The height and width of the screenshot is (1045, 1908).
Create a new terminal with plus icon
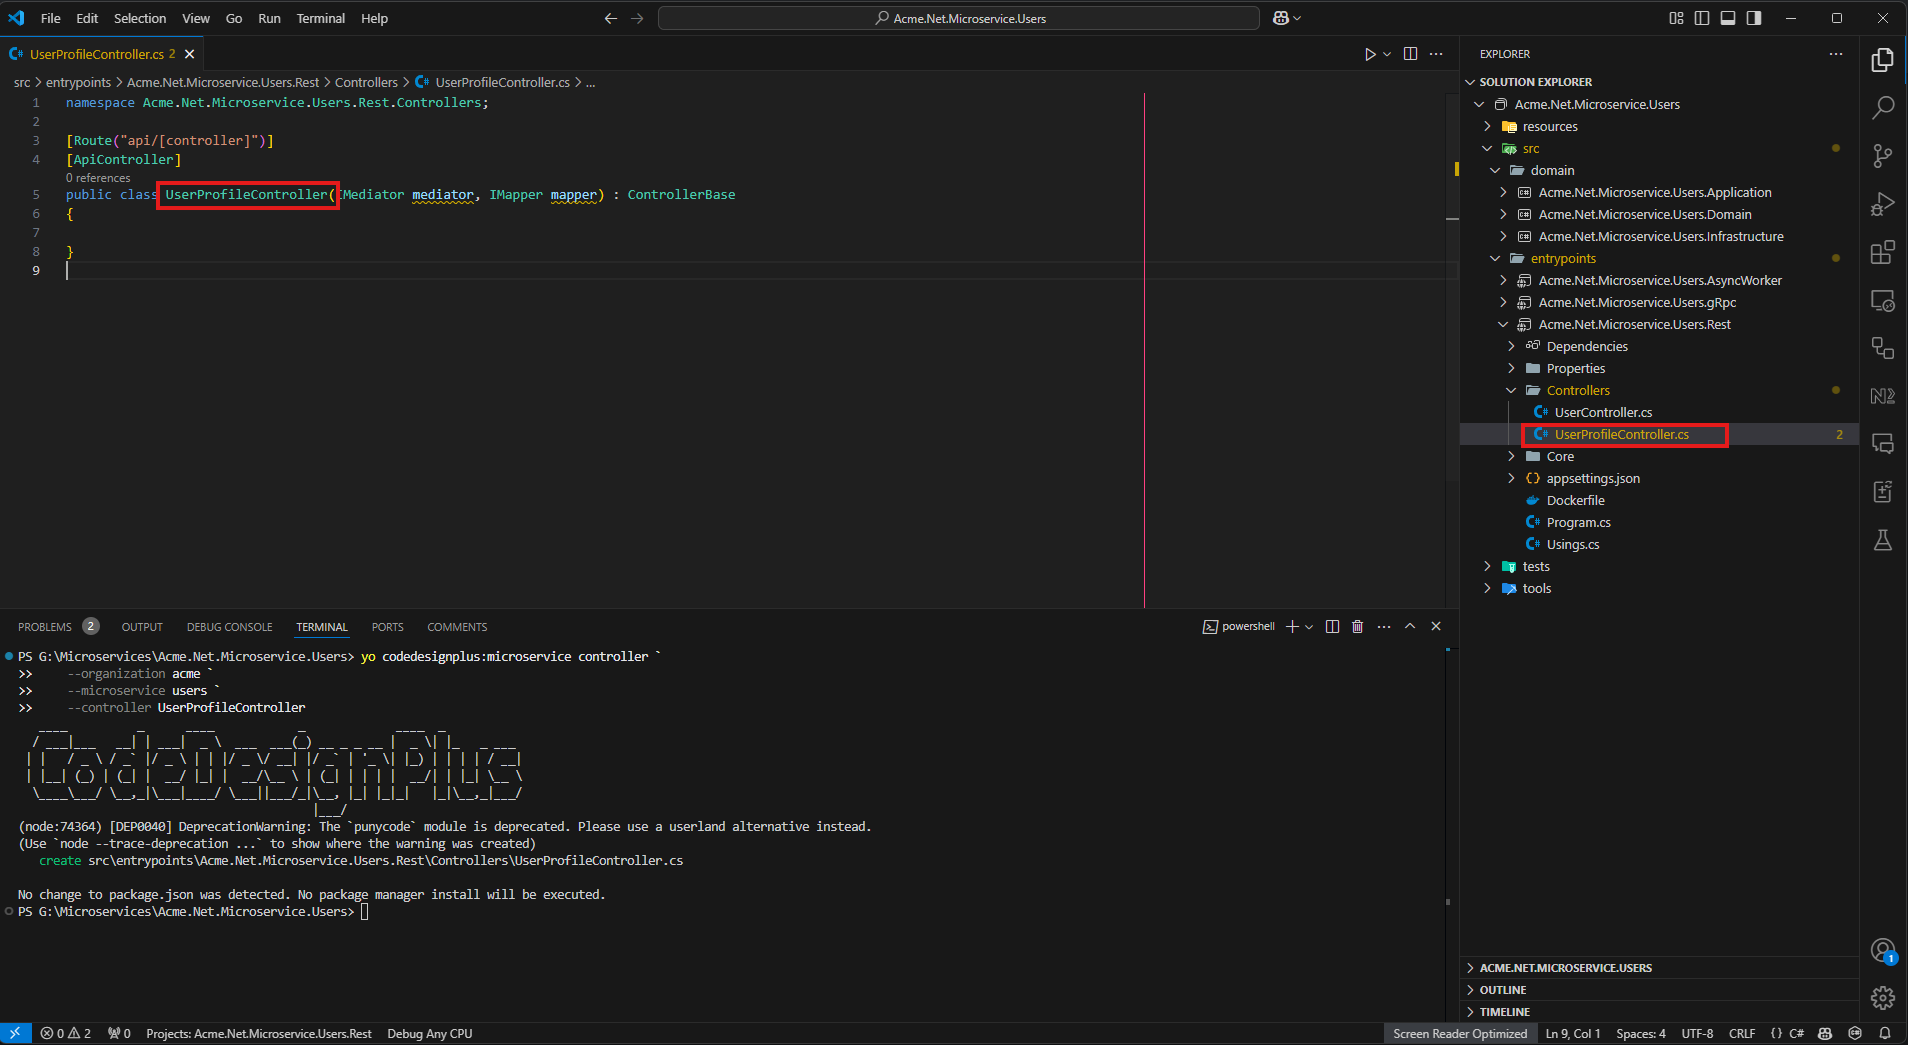1292,626
